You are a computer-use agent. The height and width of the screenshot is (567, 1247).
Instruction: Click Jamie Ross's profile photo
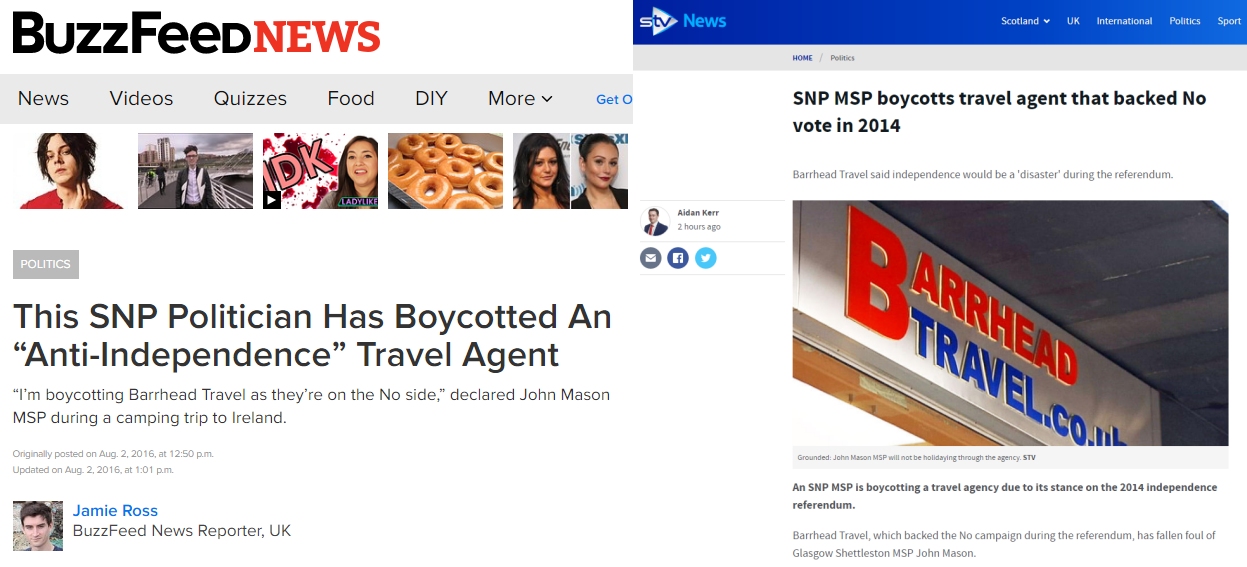[38, 526]
